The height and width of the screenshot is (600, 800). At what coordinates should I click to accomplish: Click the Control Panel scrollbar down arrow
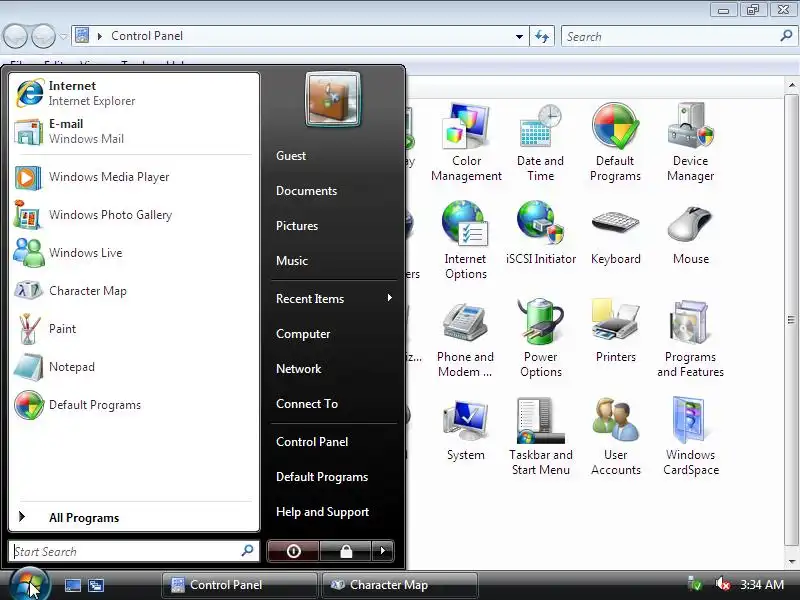tap(791, 561)
